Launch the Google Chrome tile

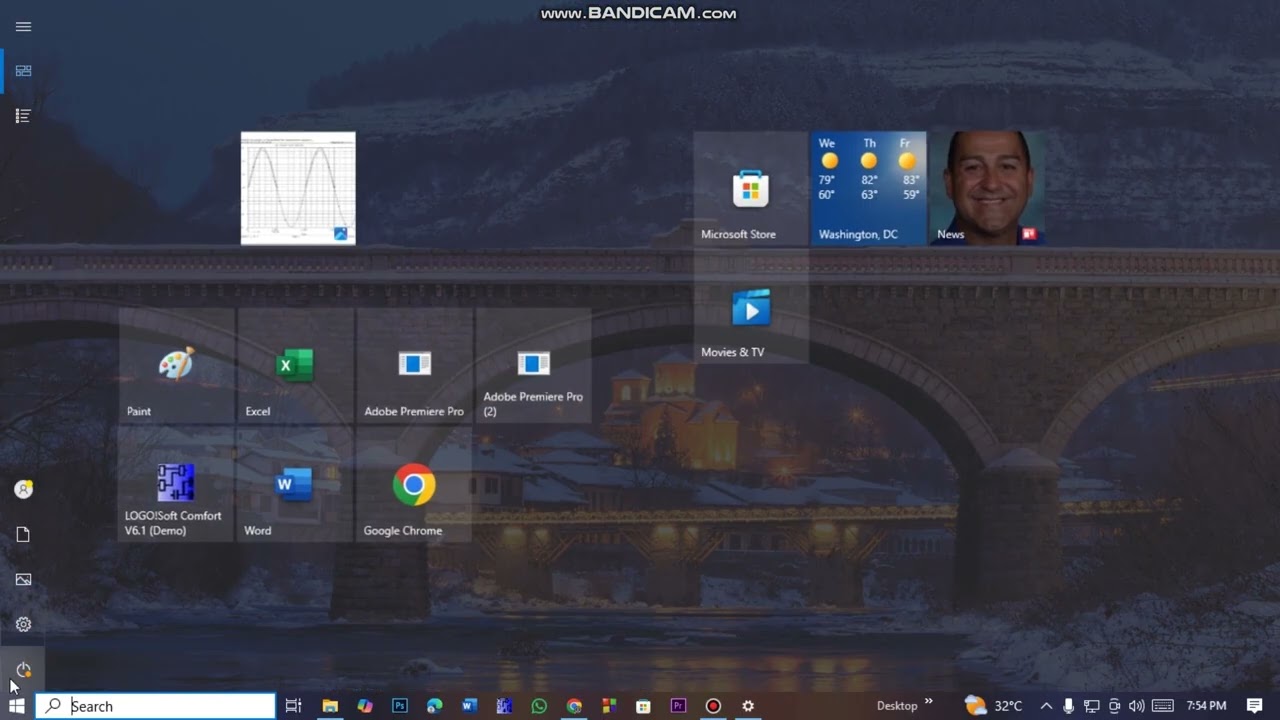coord(414,484)
